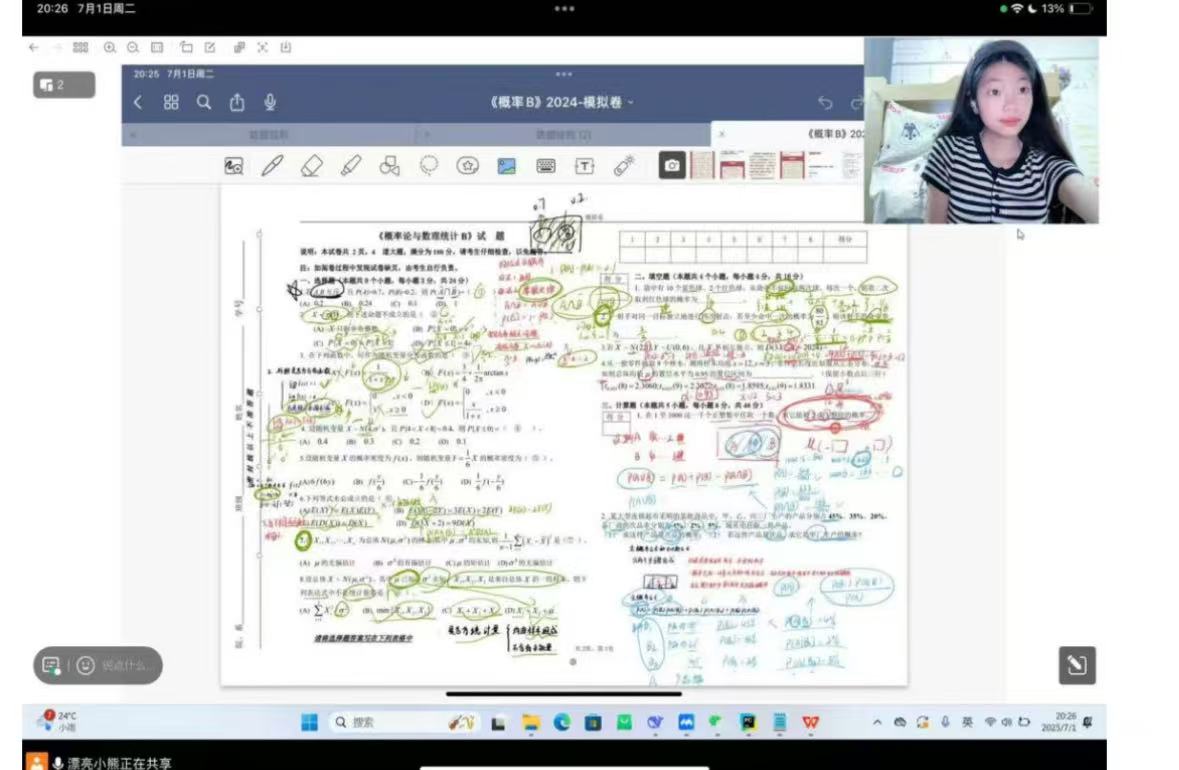Turn on the laser pointer tool

[x=624, y=166]
